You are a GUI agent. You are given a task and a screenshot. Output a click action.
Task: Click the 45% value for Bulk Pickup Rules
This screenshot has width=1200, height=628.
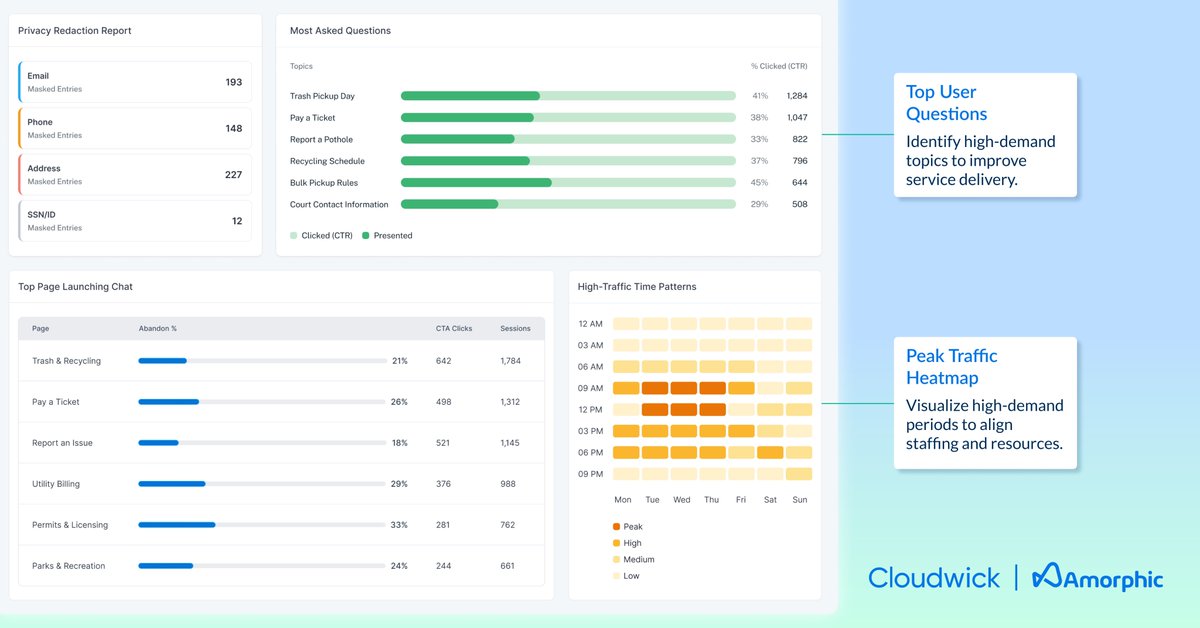point(759,183)
